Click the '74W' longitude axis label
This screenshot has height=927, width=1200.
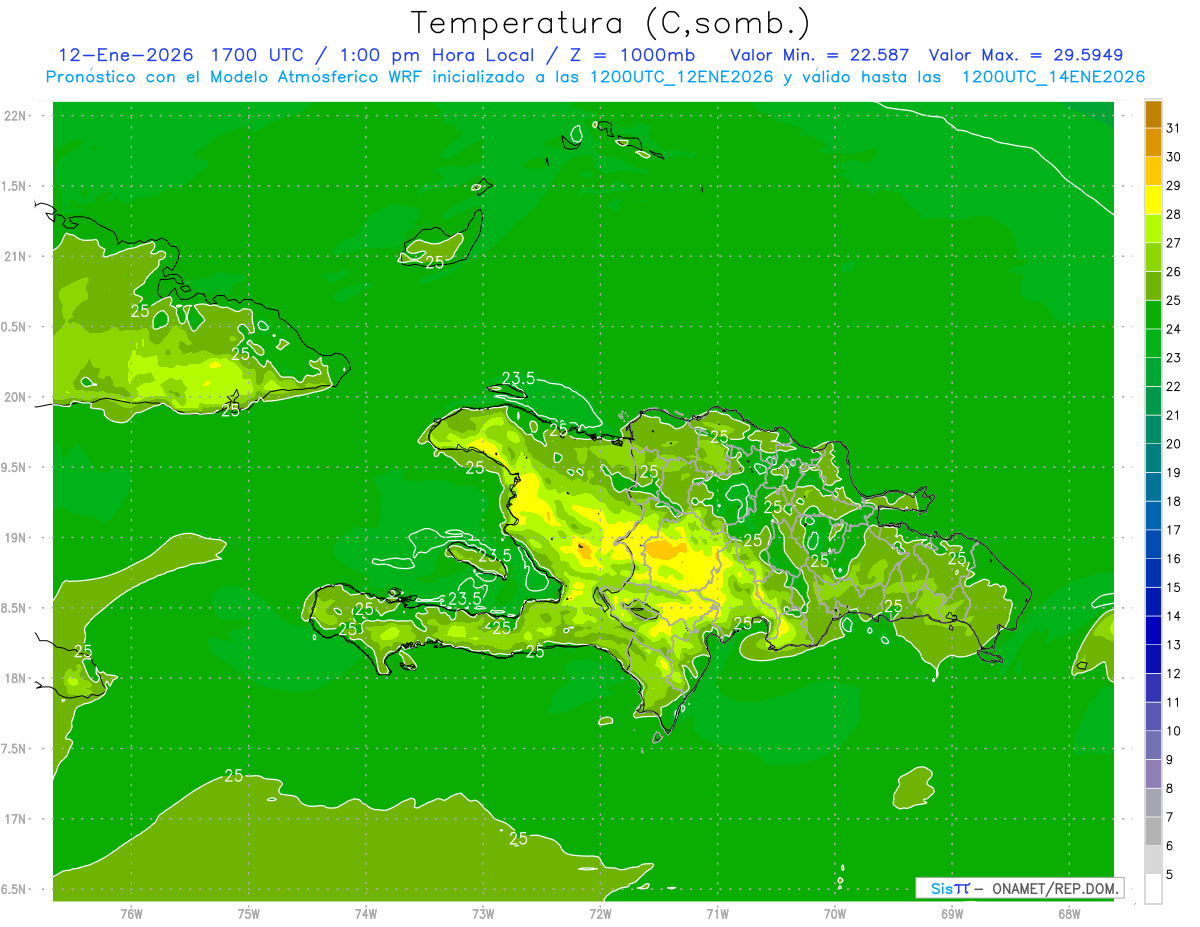point(365,913)
